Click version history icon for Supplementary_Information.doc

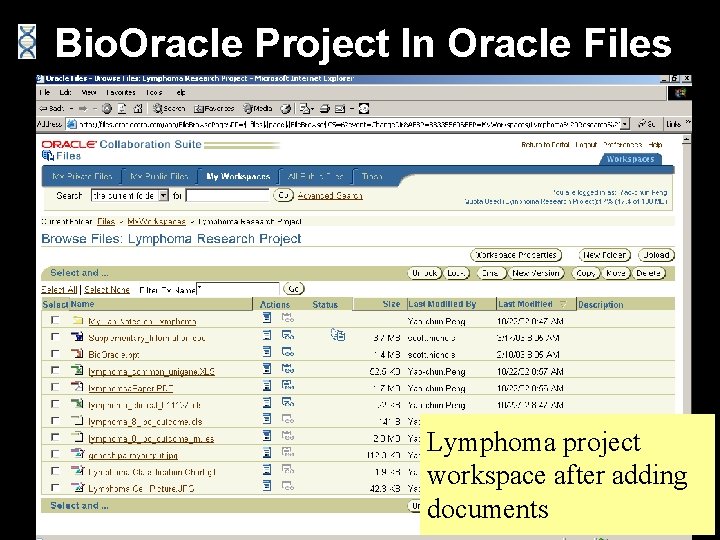(288, 335)
